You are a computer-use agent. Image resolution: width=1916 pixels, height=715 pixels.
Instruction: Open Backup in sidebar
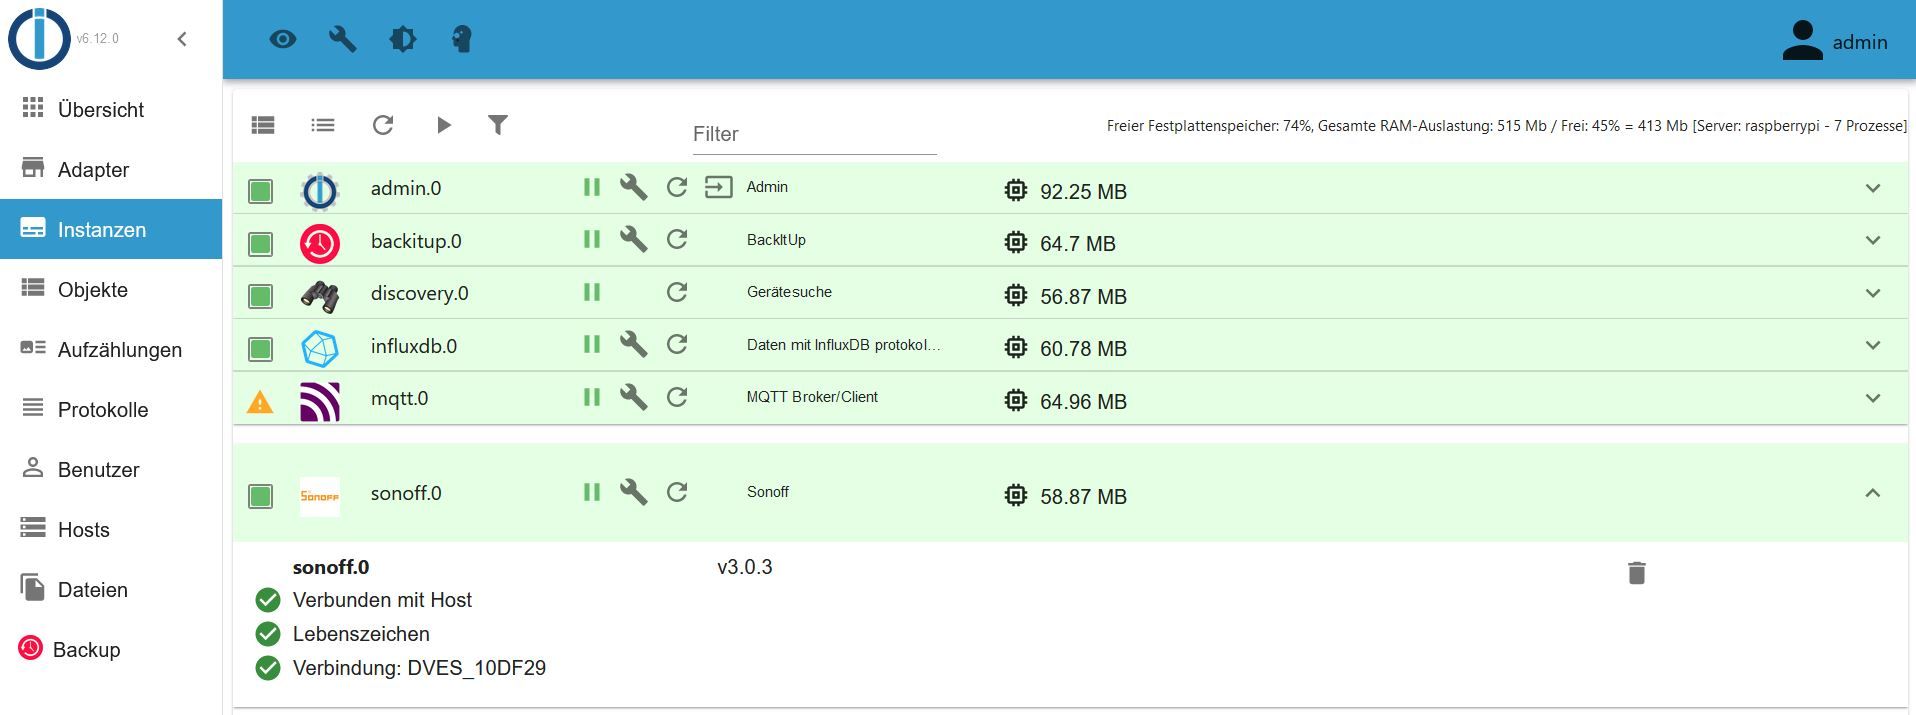tap(111, 649)
